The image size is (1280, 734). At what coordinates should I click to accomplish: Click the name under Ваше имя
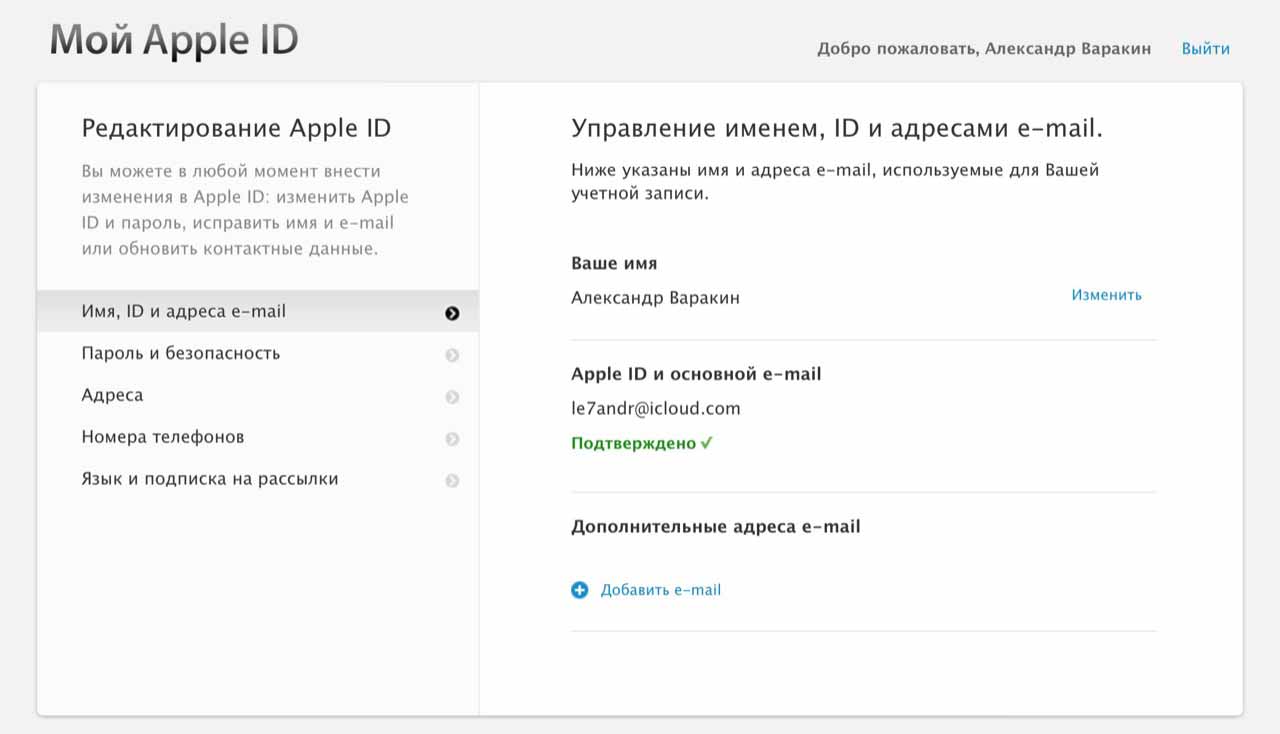tap(655, 298)
